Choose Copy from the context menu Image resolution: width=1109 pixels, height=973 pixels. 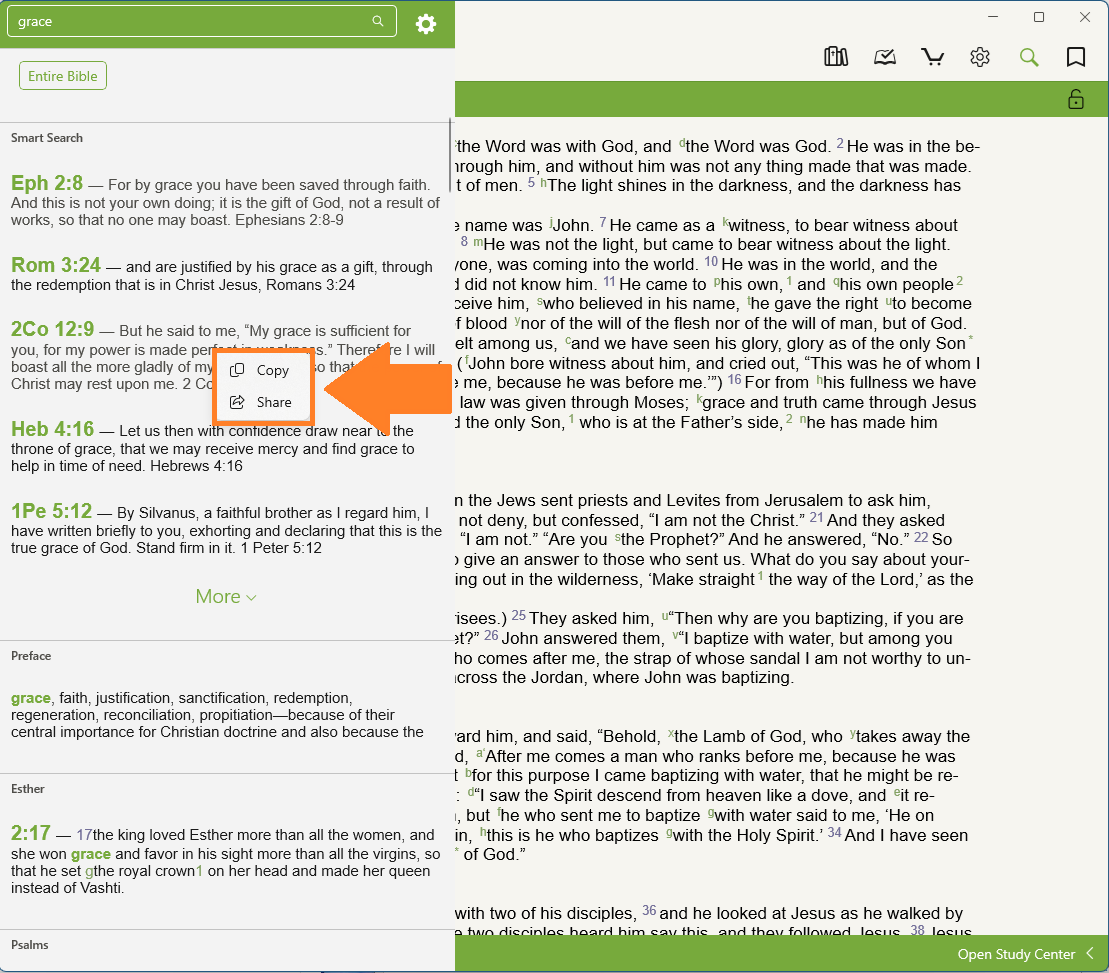(x=272, y=370)
